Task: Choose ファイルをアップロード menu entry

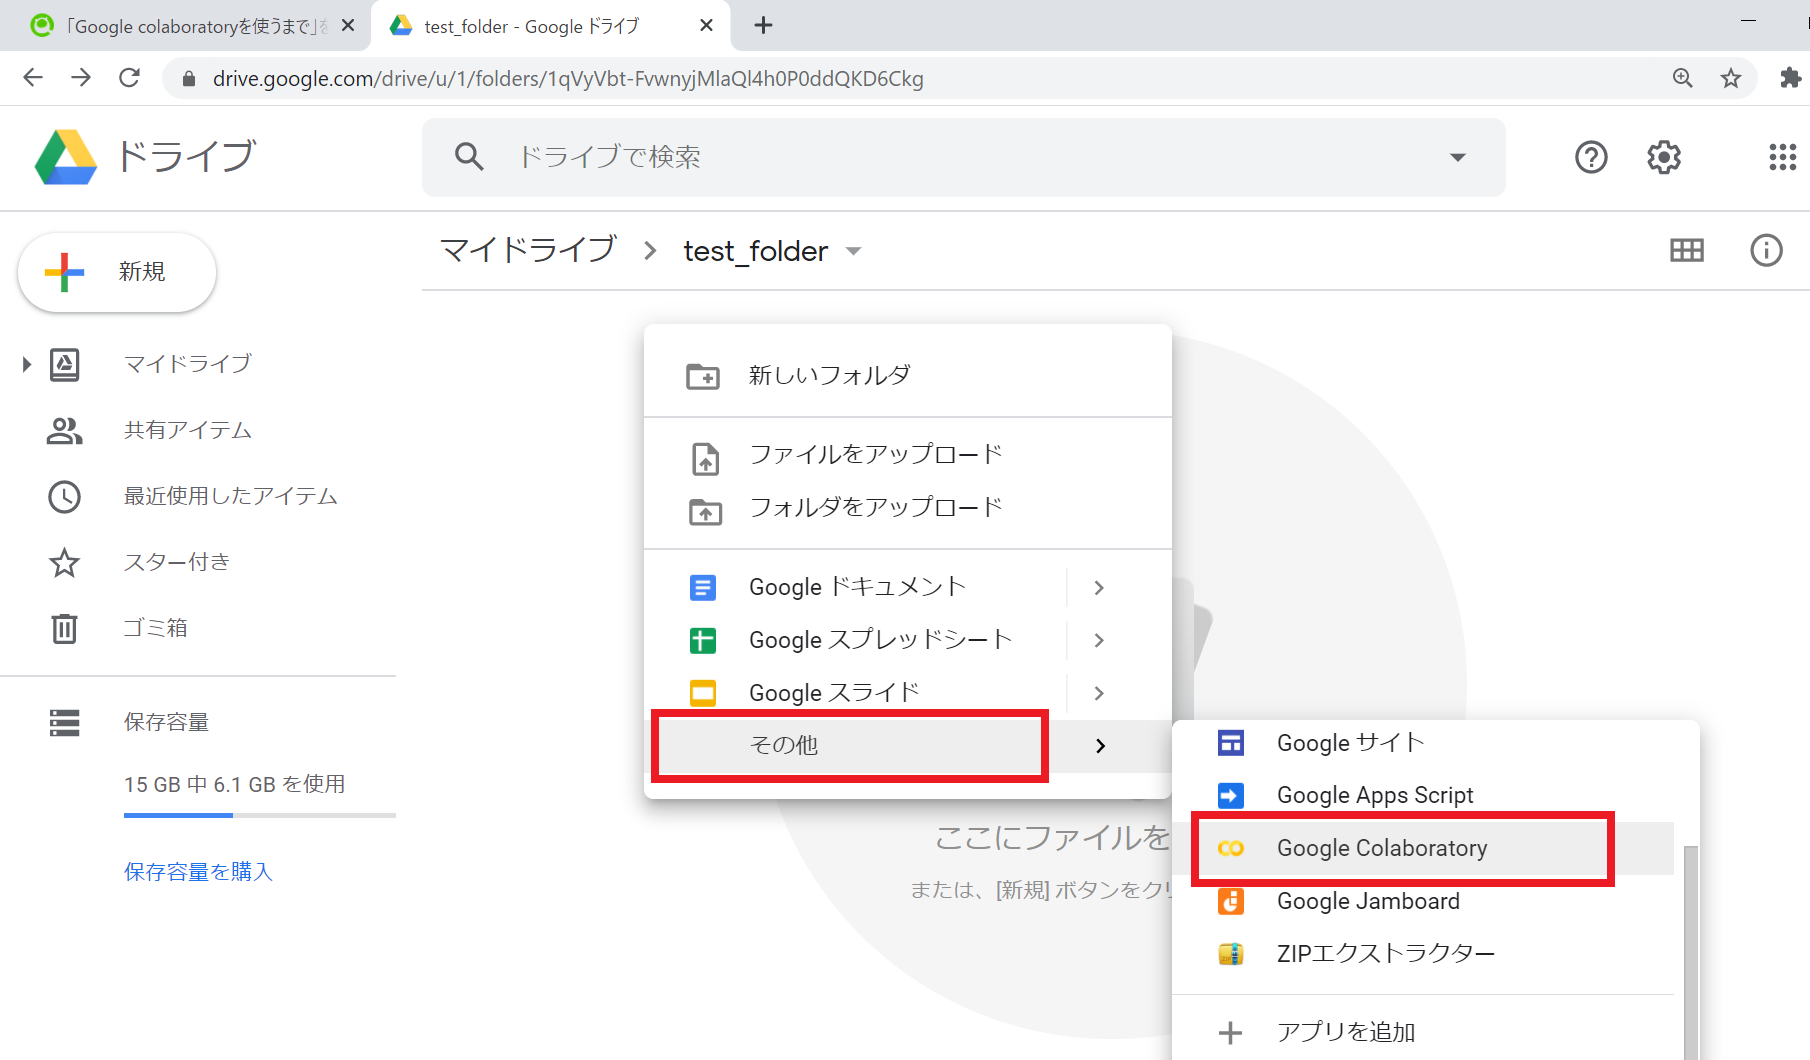Action: click(x=908, y=455)
